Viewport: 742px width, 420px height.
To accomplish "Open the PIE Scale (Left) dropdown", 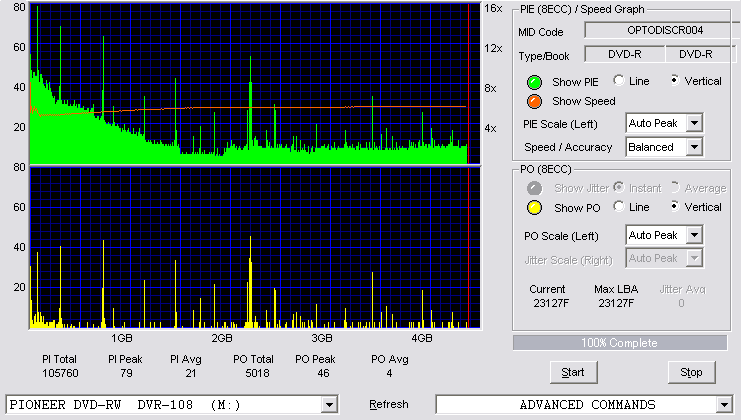I will click(x=694, y=123).
